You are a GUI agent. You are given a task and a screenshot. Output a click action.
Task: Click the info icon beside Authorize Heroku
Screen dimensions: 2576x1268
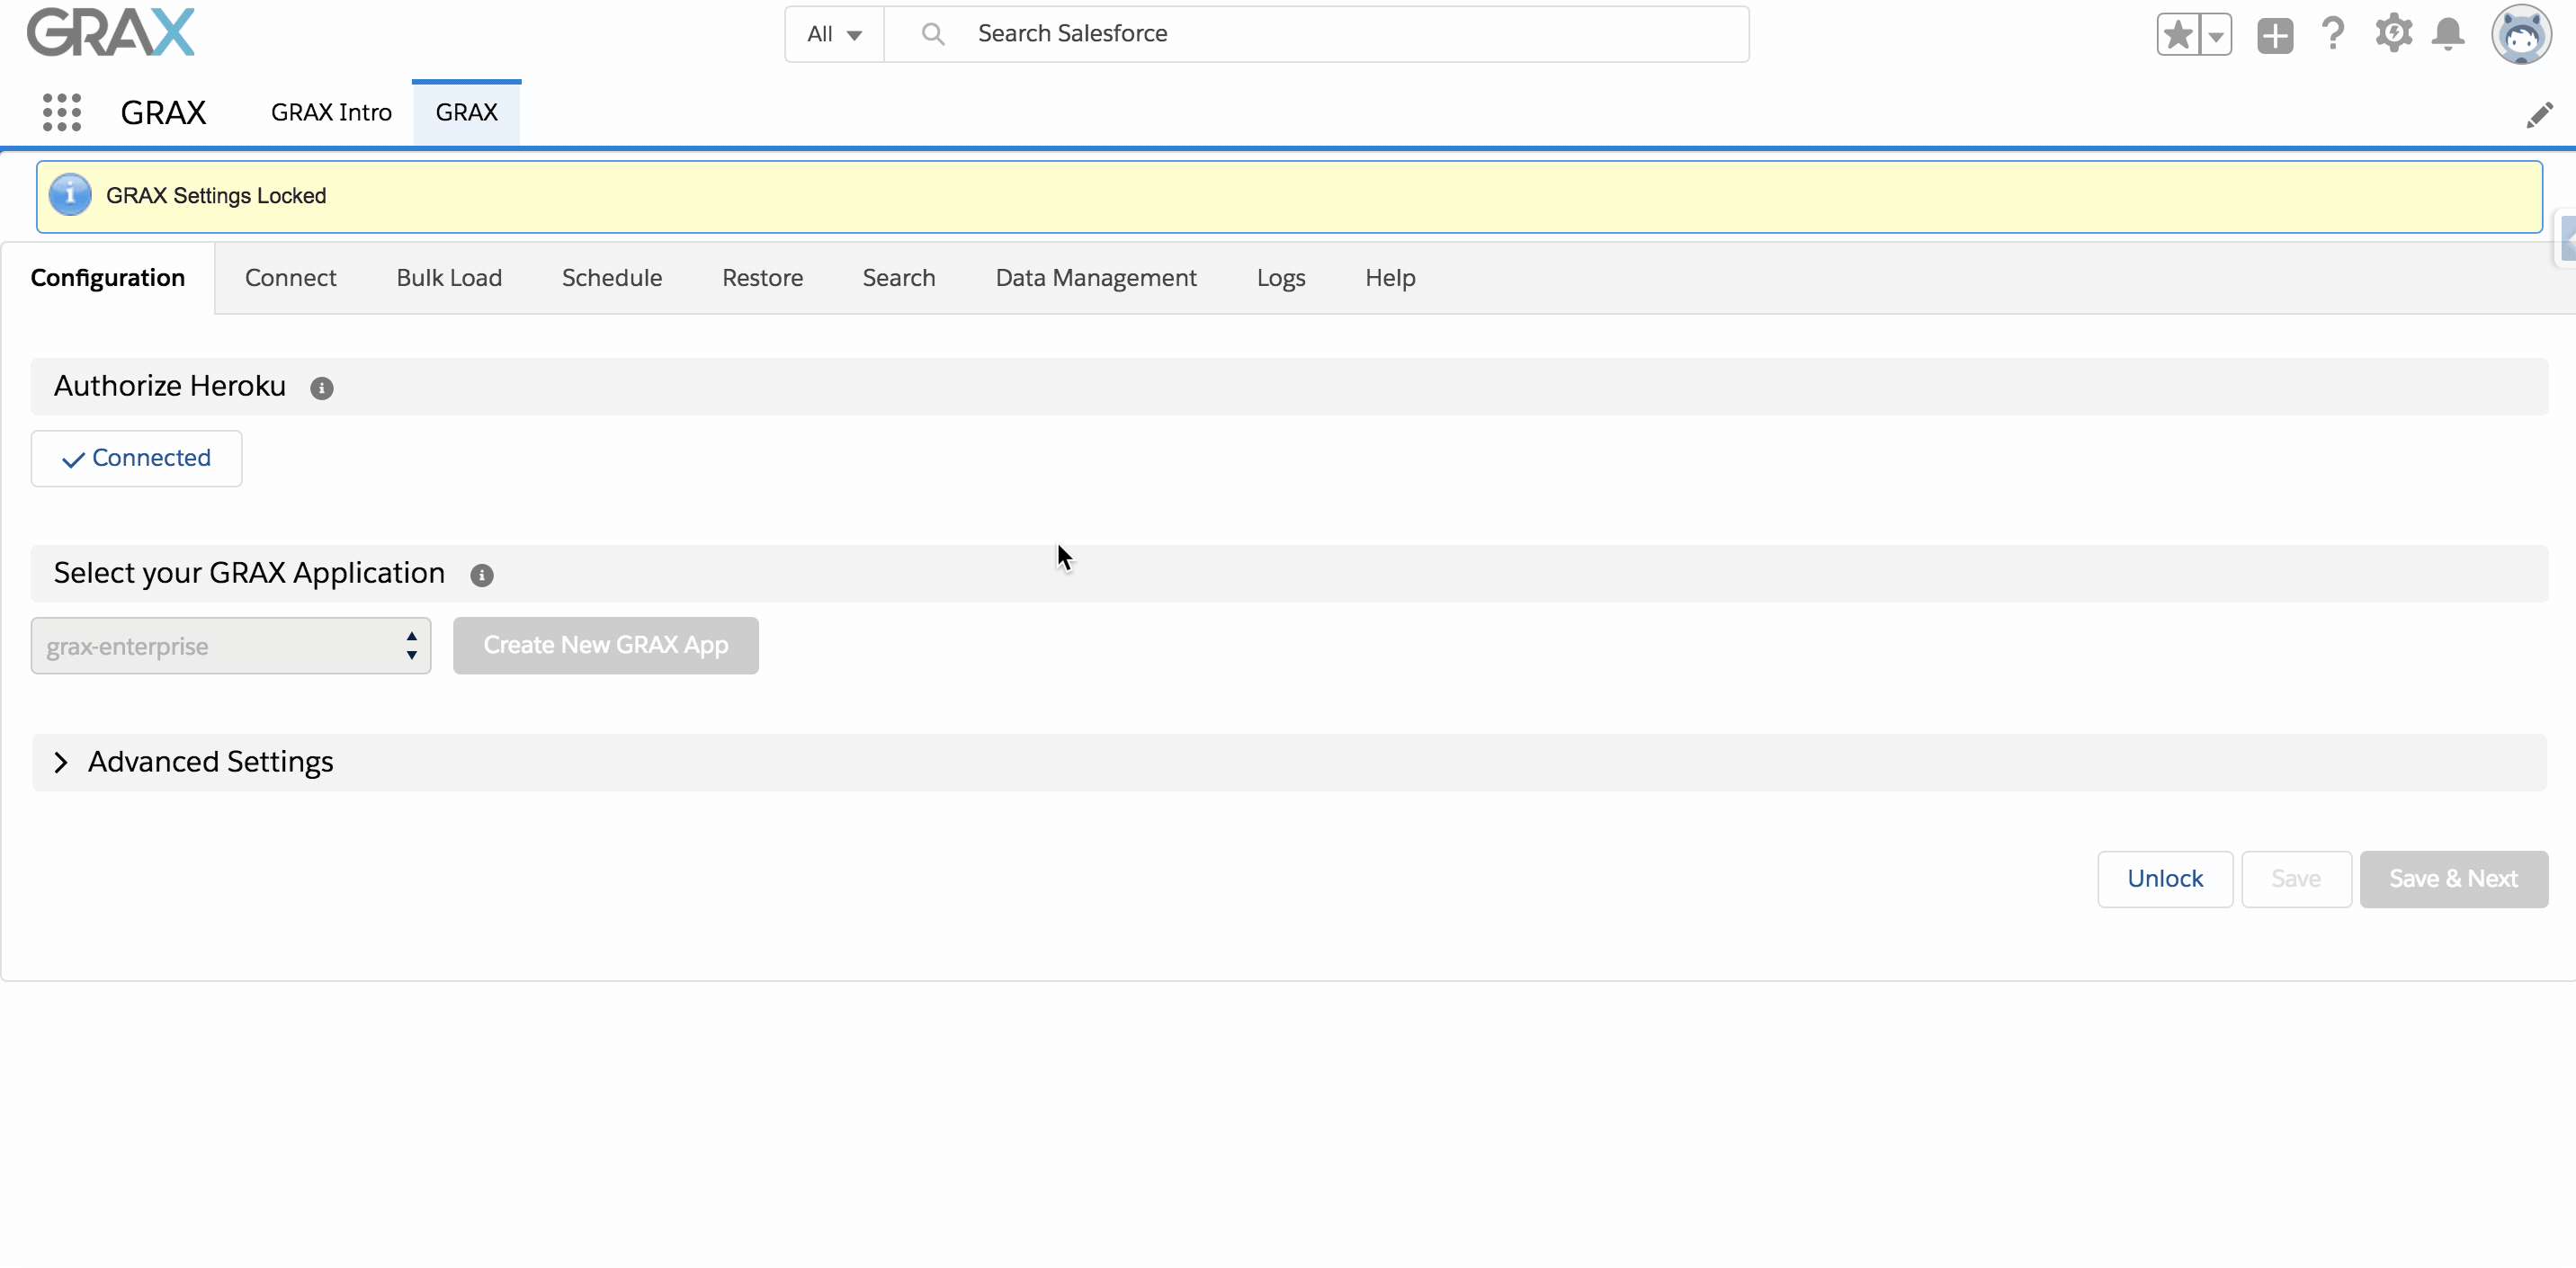coord(321,388)
